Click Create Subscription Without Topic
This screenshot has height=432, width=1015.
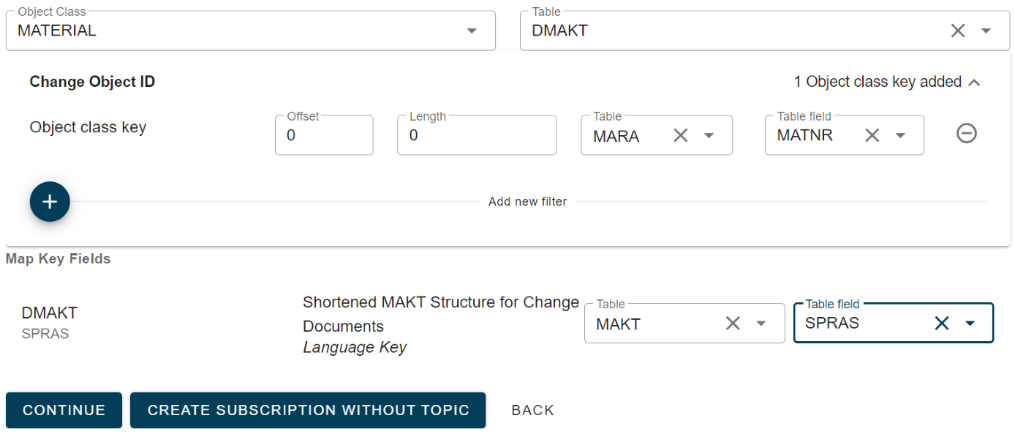pyautogui.click(x=308, y=410)
